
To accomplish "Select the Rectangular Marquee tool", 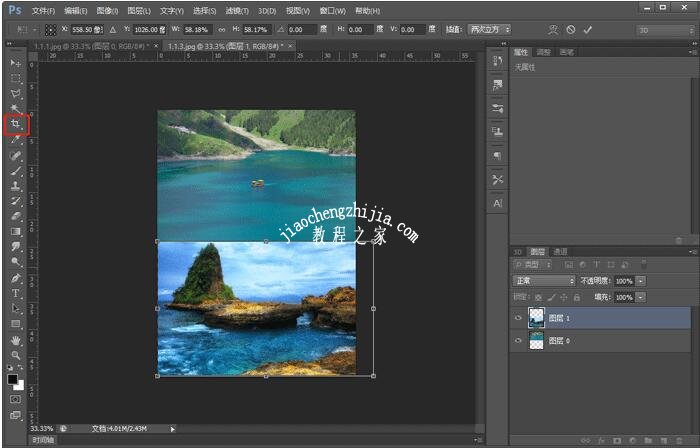I will coord(16,78).
